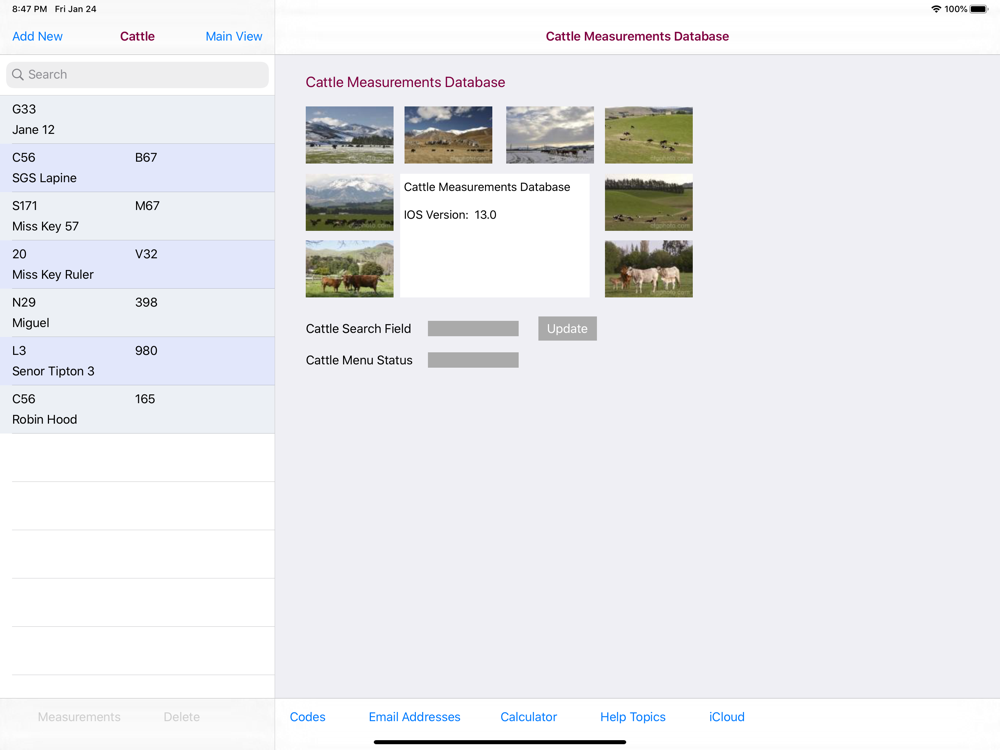Open Help Topics

(633, 717)
